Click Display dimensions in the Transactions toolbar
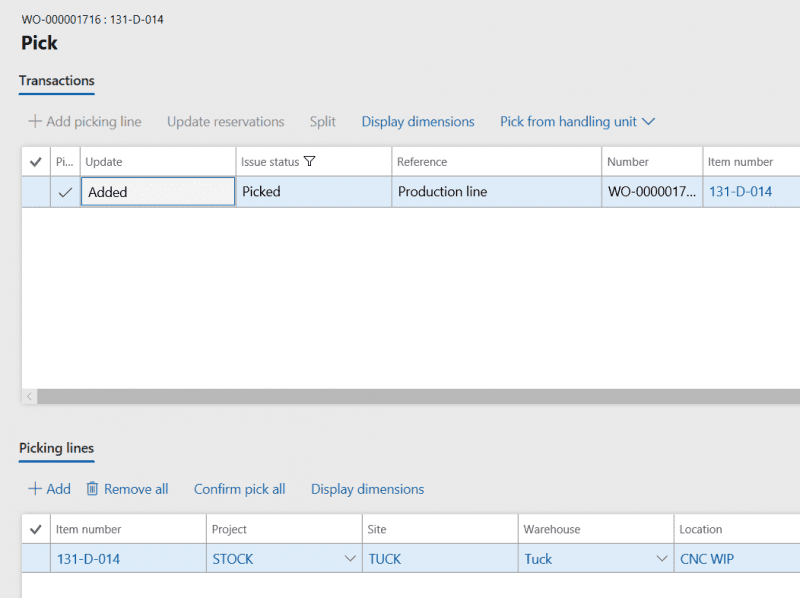This screenshot has height=598, width=800. click(418, 121)
